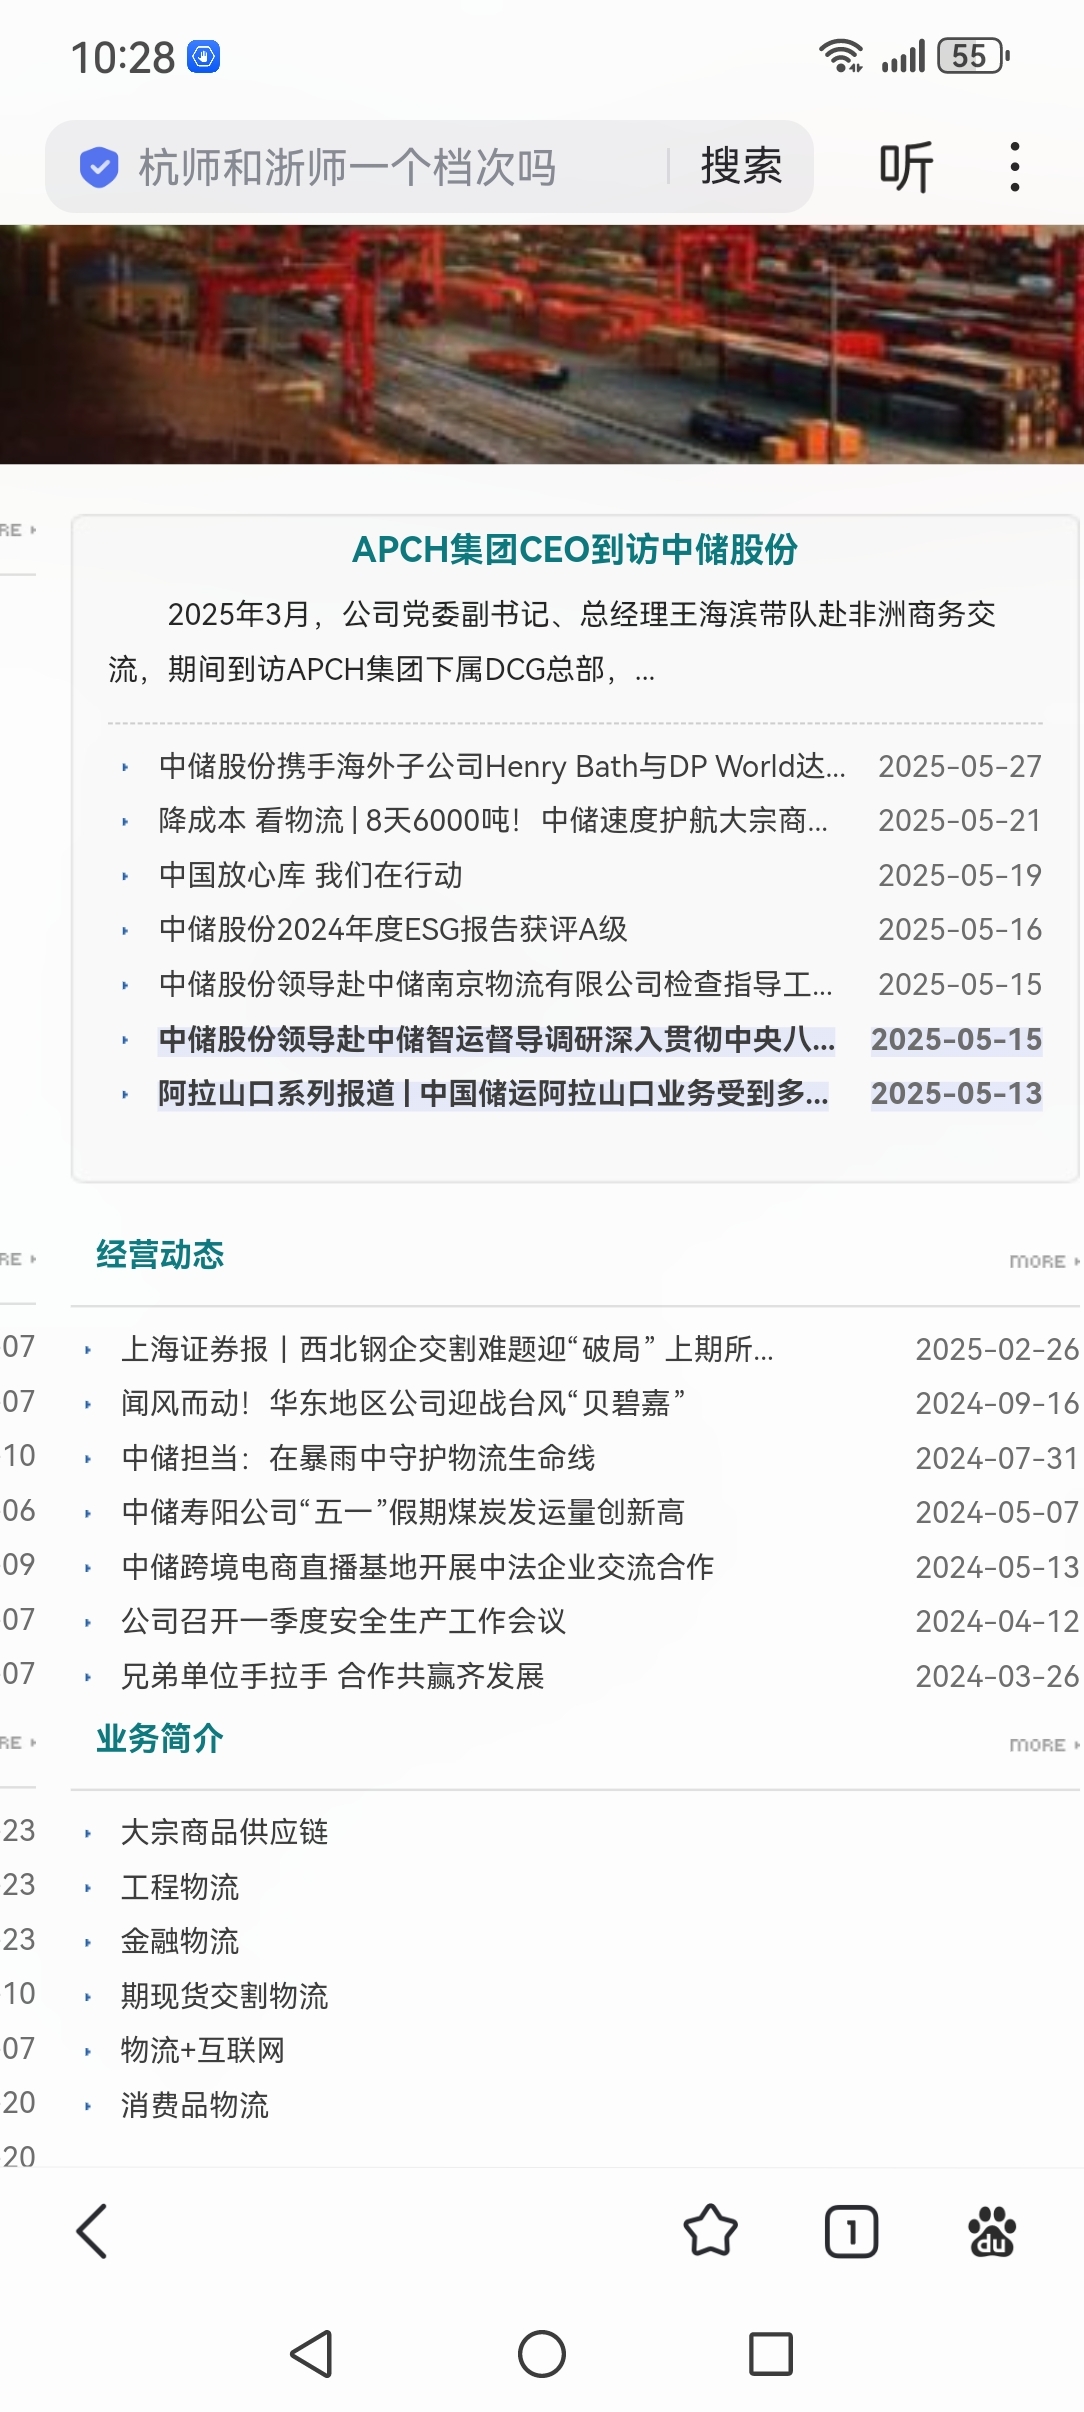This screenshot has width=1084, height=2412.
Task: Tap the Baidu paw home icon
Action: 992,2231
